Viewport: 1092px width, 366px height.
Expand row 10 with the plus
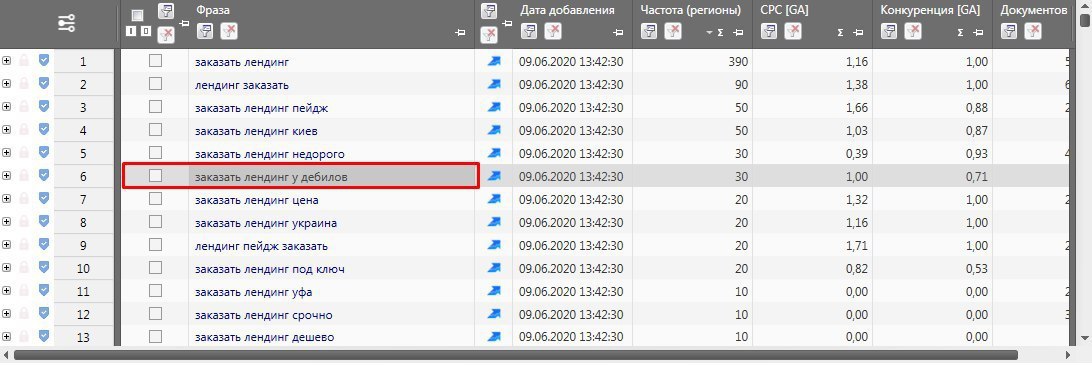tap(7, 268)
